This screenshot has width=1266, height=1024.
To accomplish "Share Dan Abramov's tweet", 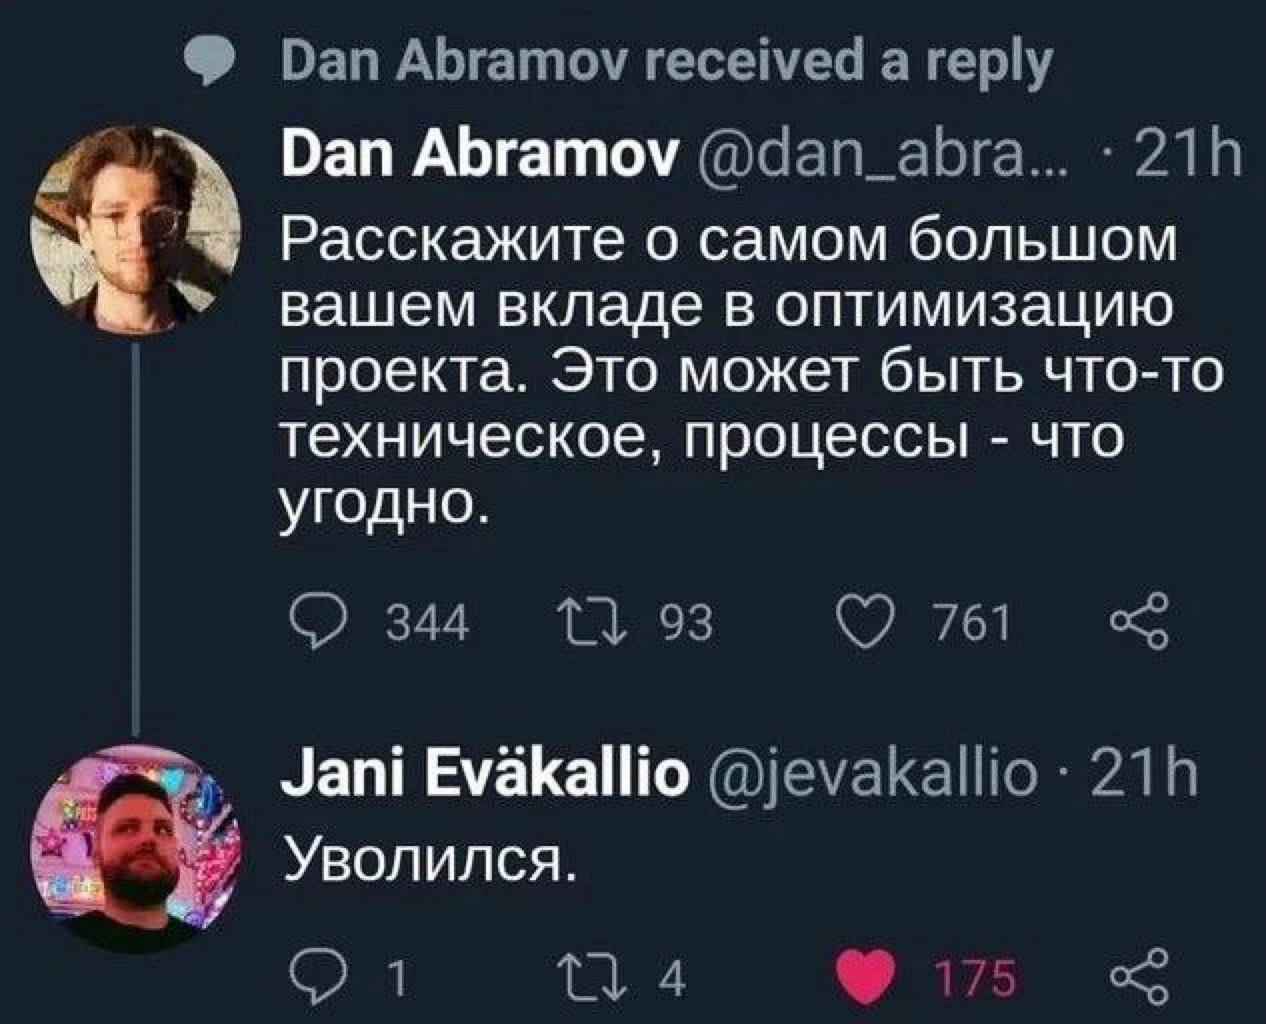I will click(1140, 622).
